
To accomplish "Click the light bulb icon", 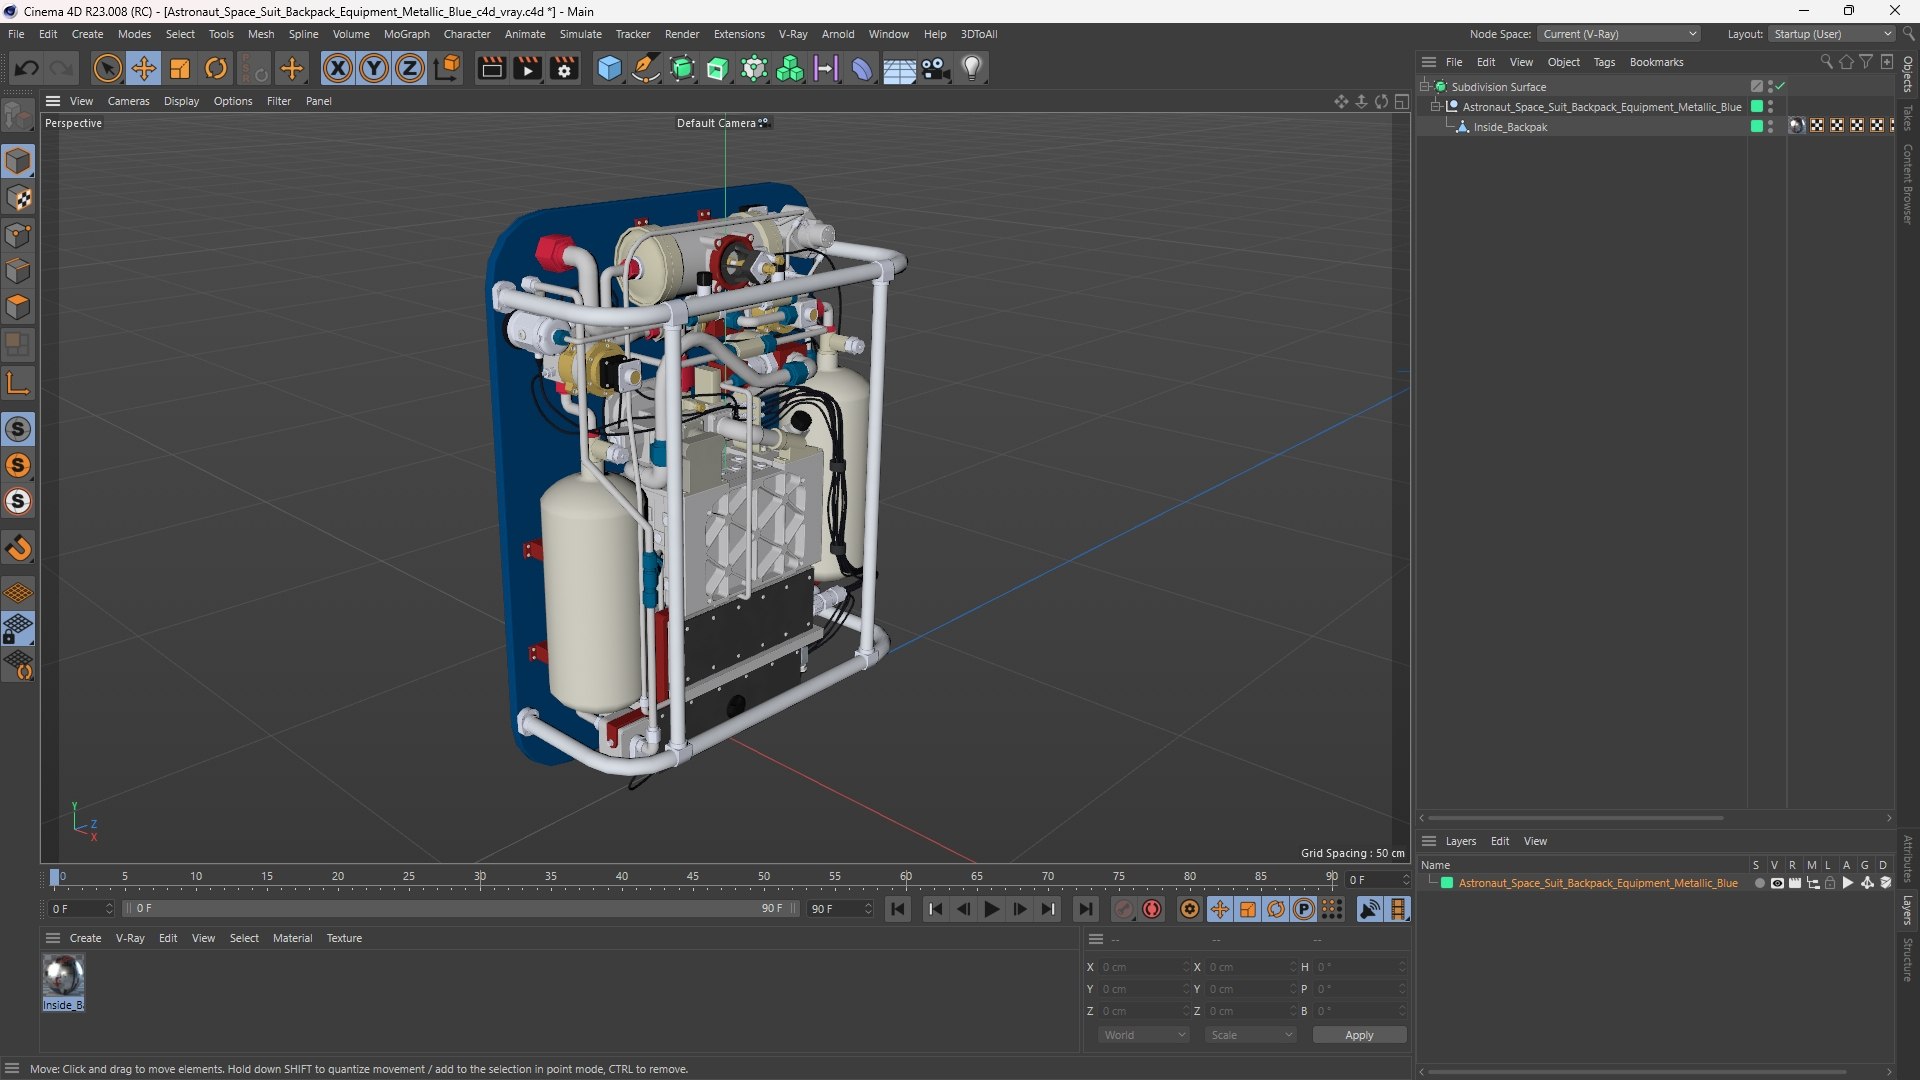I will coord(972,68).
